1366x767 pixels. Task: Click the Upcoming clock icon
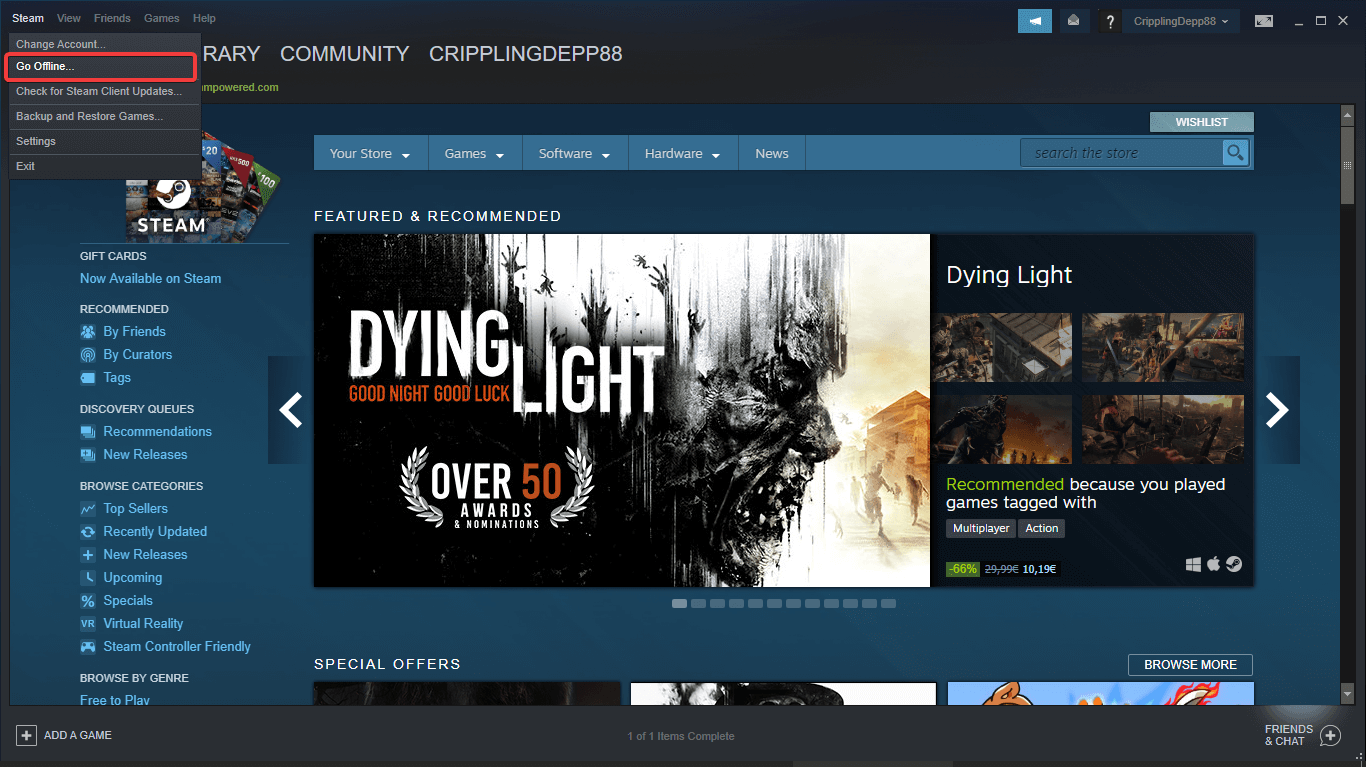tap(88, 578)
